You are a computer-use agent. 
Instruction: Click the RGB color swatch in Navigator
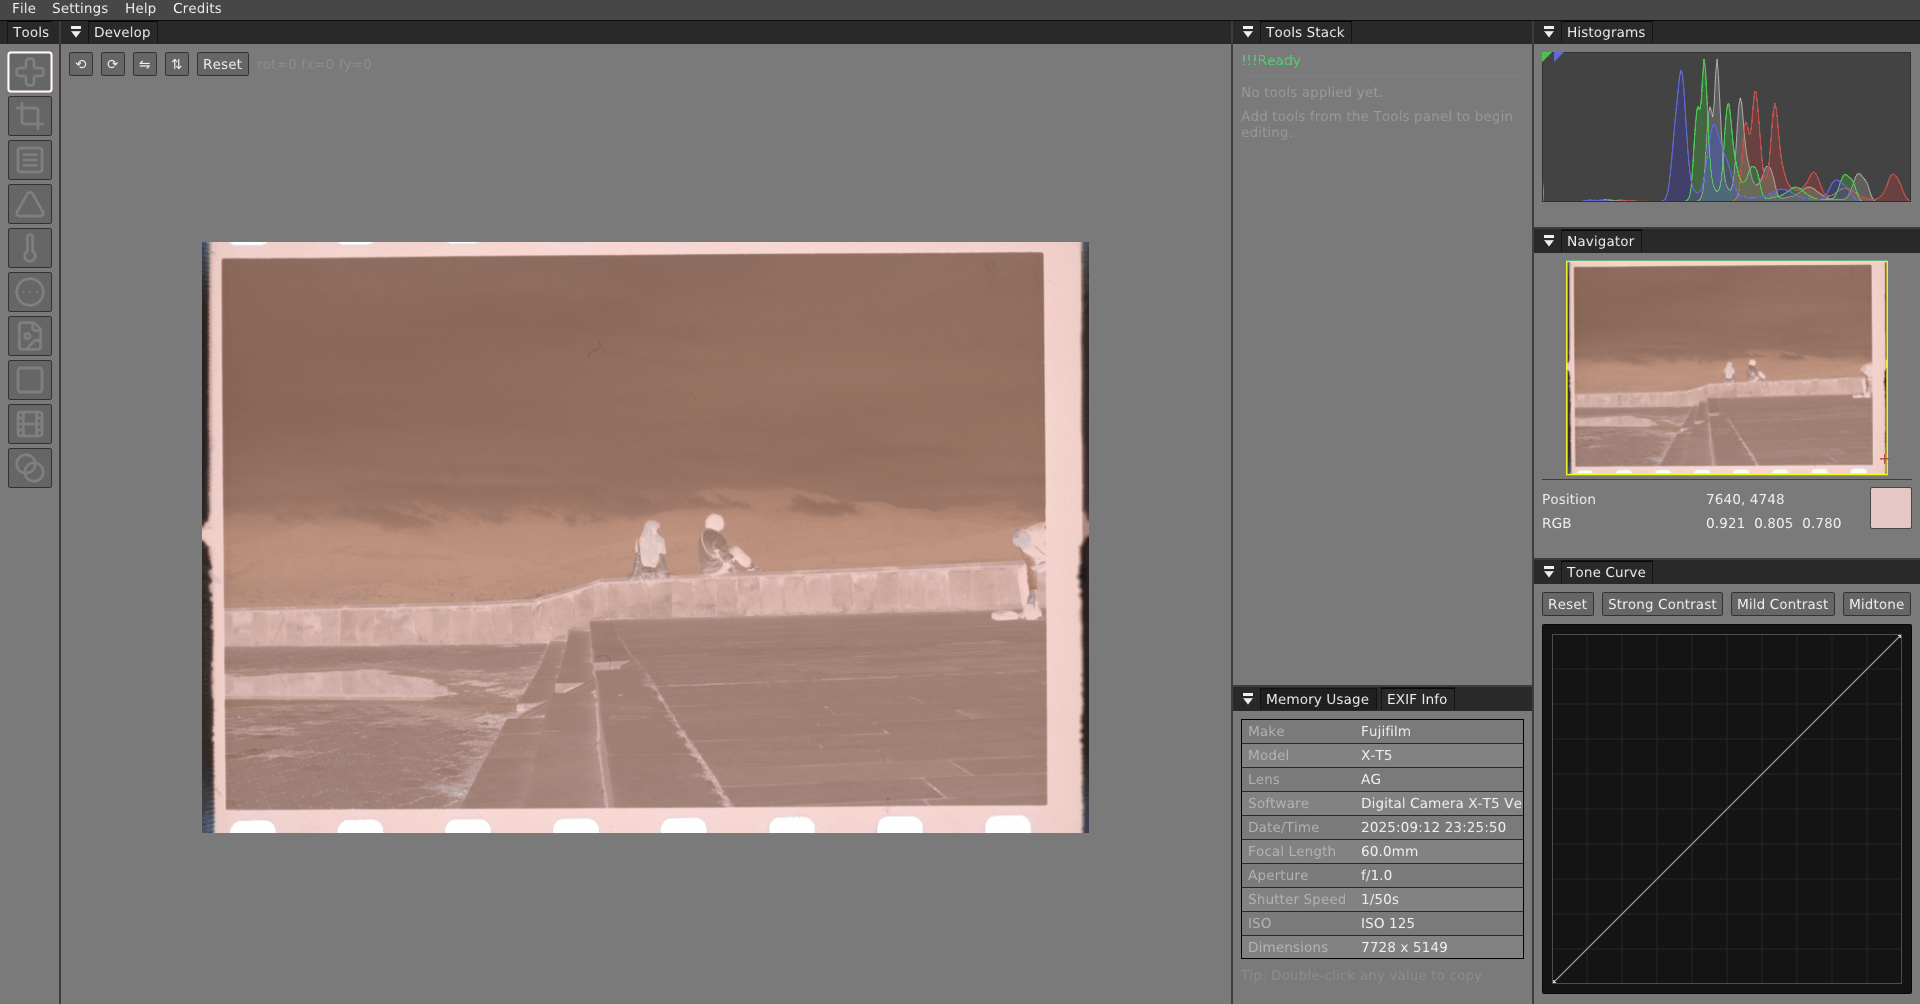(x=1892, y=508)
